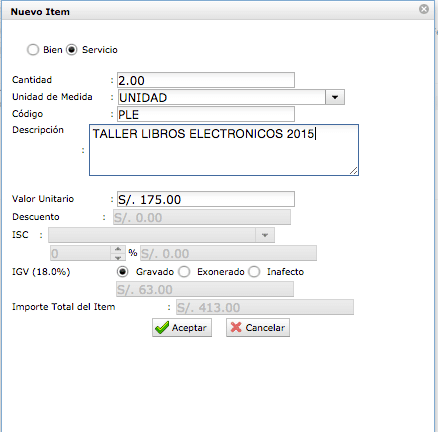Image resolution: width=438 pixels, height=432 pixels.
Task: Click the disabled Descuento field
Action: pos(202,217)
